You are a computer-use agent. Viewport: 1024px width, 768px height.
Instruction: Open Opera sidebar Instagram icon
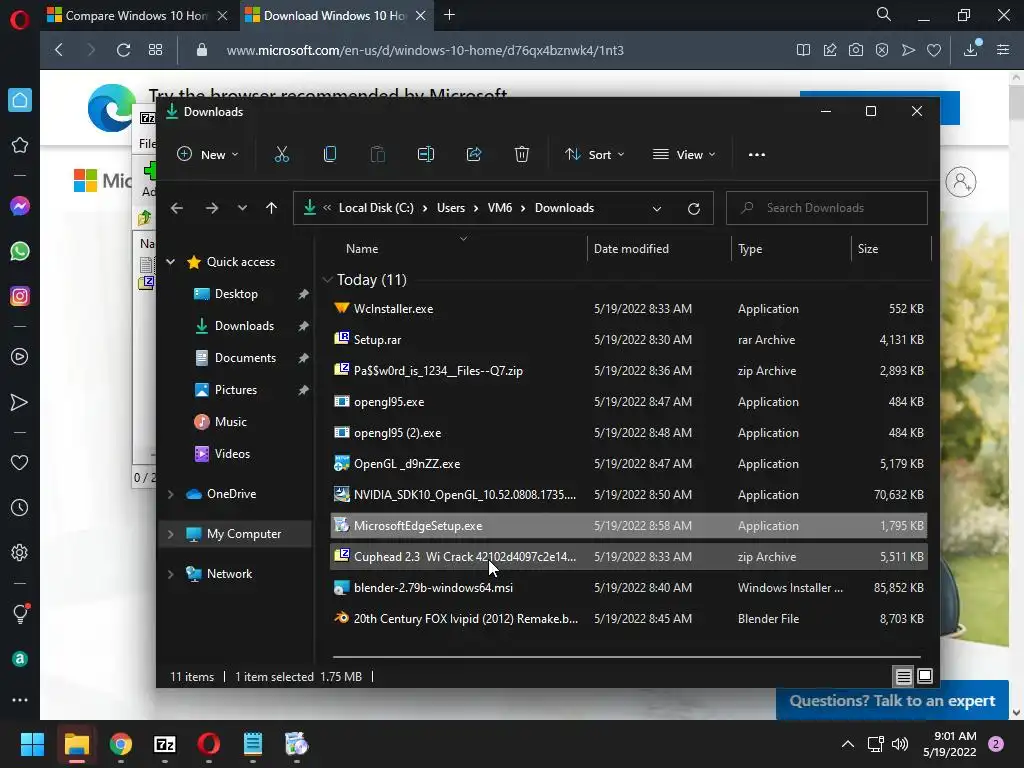[x=20, y=296]
